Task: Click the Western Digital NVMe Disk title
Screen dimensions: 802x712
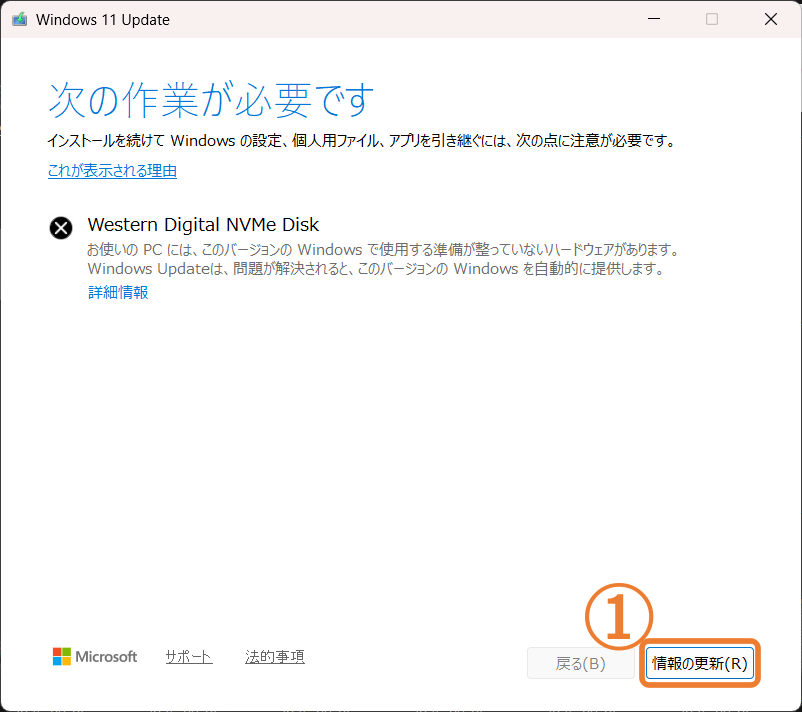Action: [203, 225]
